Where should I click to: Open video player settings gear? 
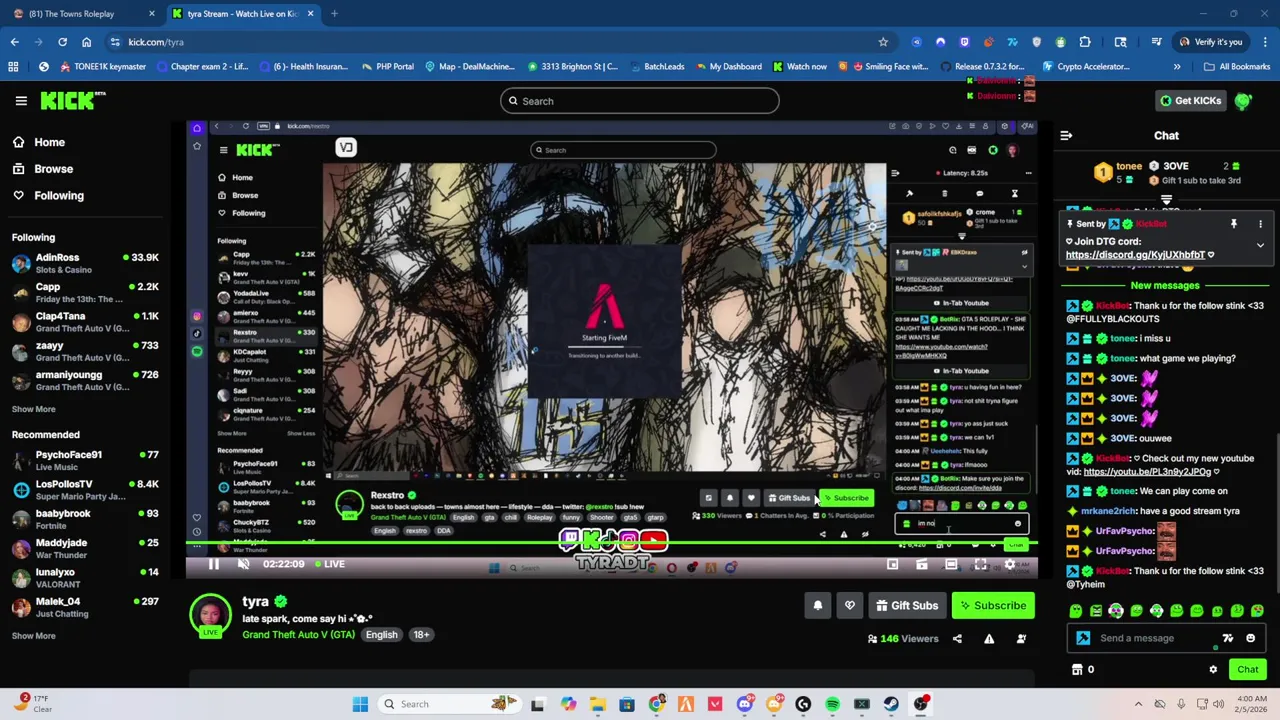[x=1009, y=565]
